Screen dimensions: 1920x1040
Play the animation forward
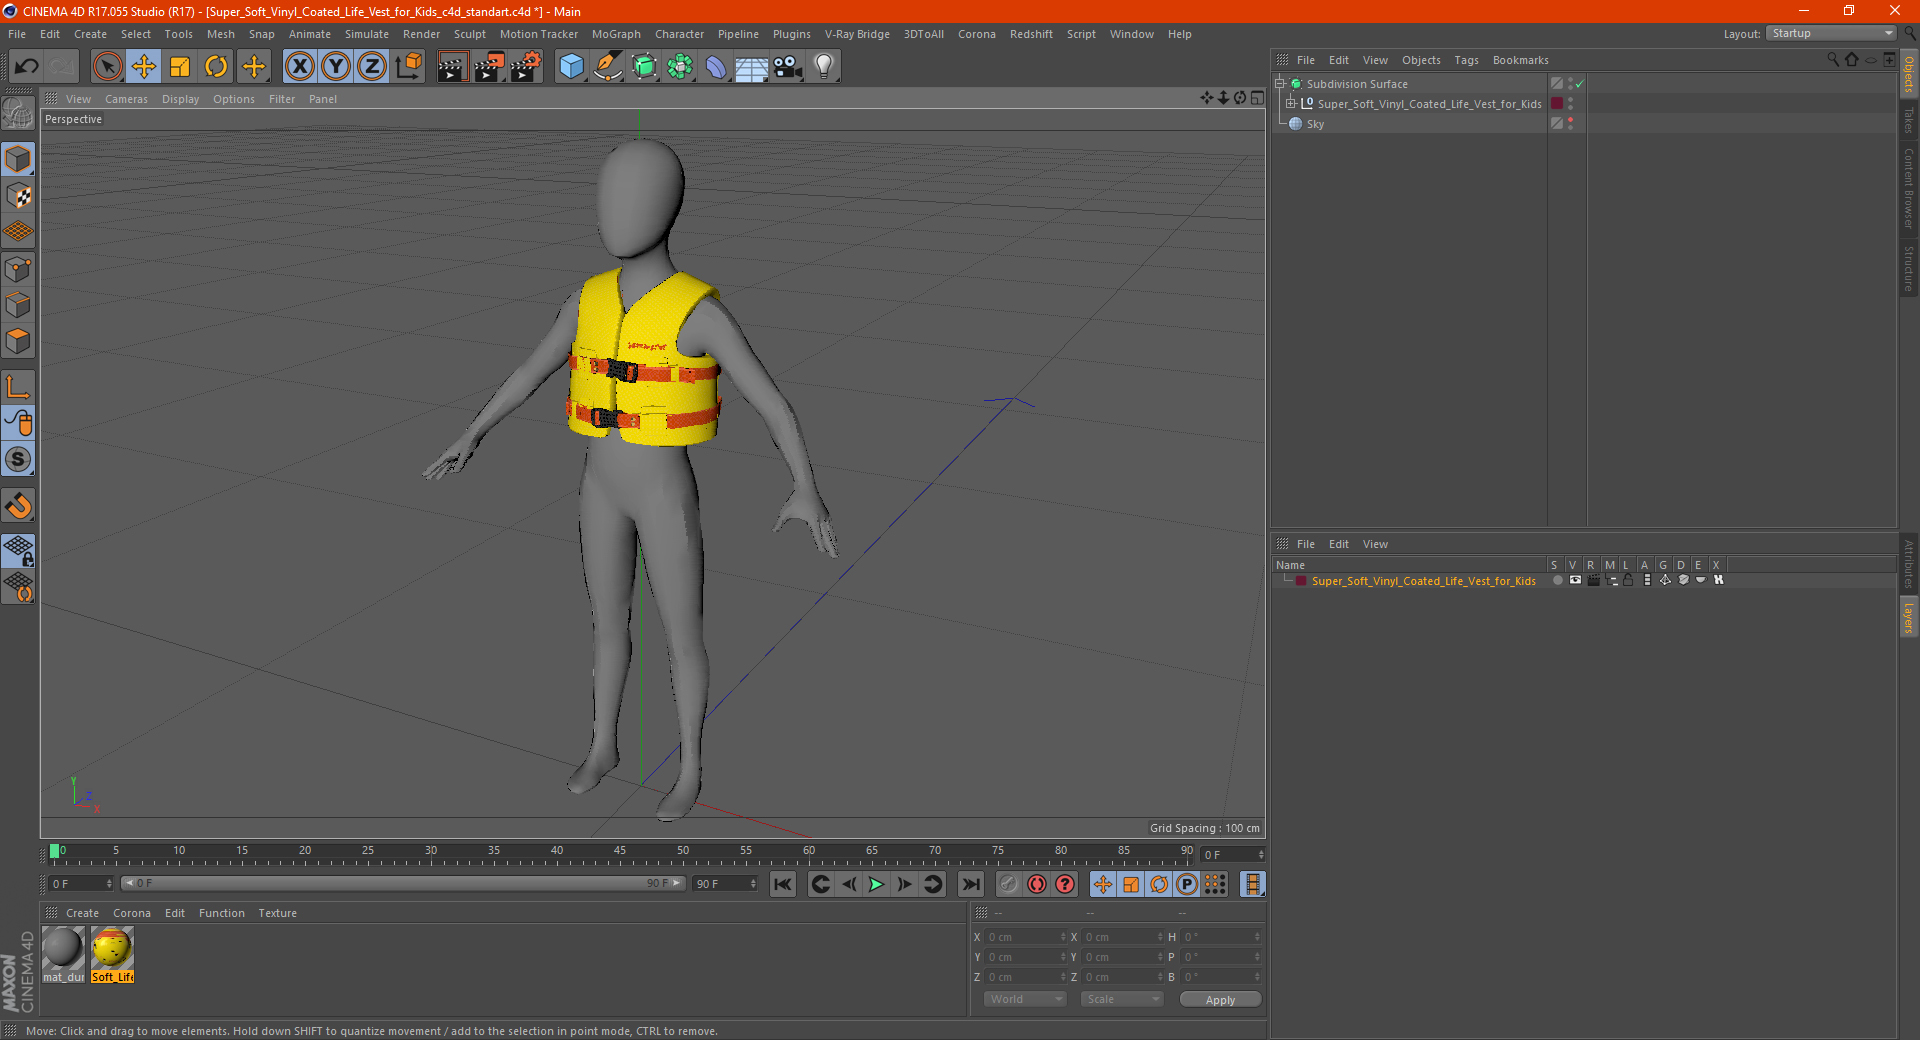pyautogui.click(x=876, y=884)
